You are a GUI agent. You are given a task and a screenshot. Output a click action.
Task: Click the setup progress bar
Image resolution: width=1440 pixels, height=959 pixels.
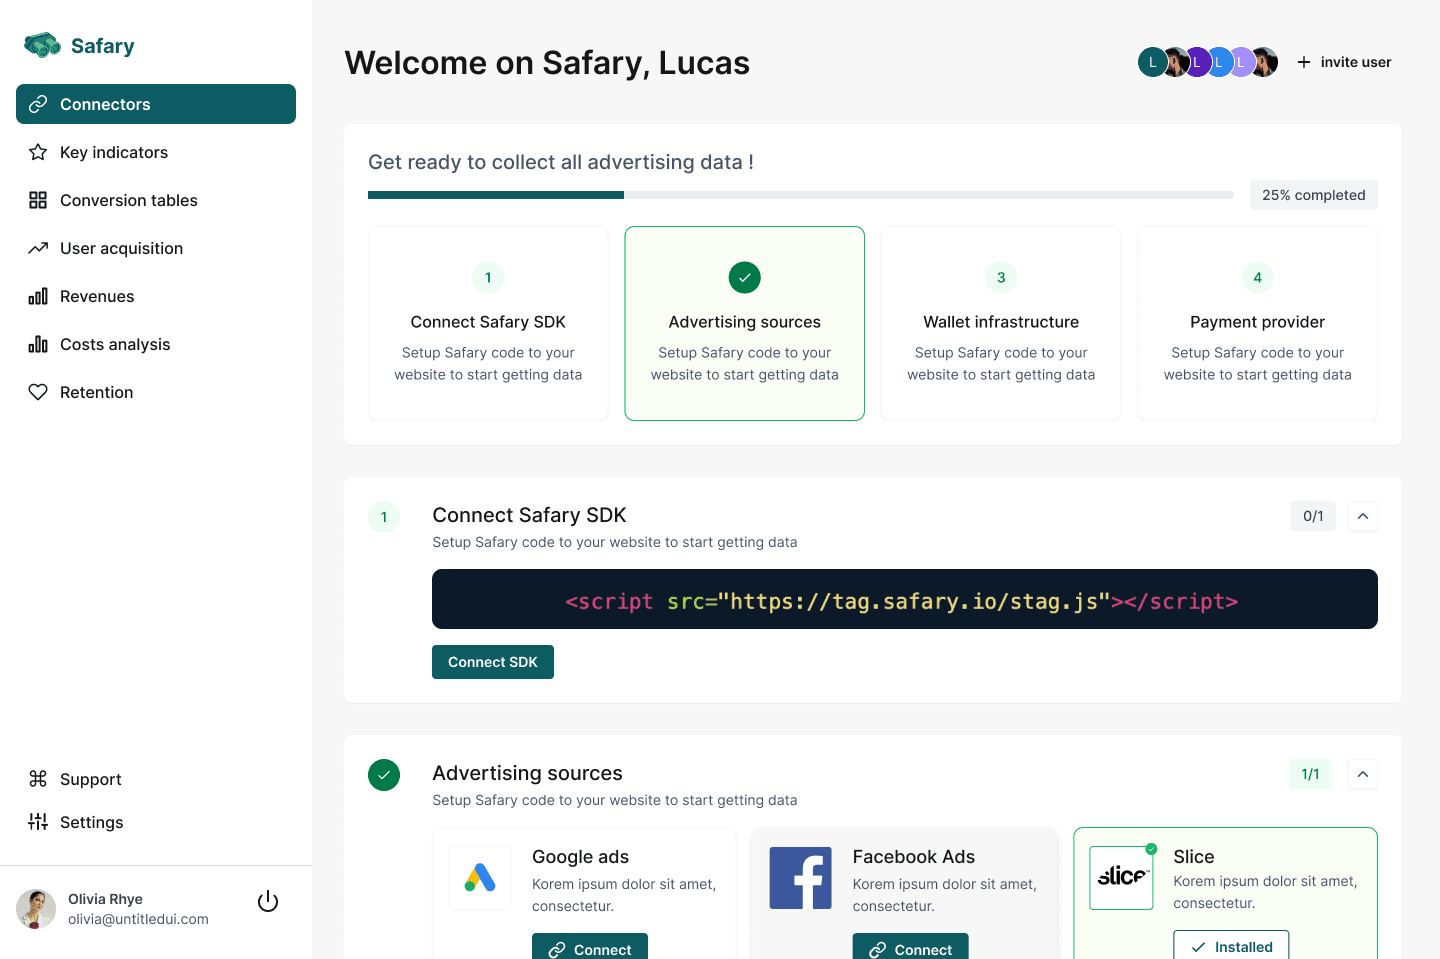point(801,195)
